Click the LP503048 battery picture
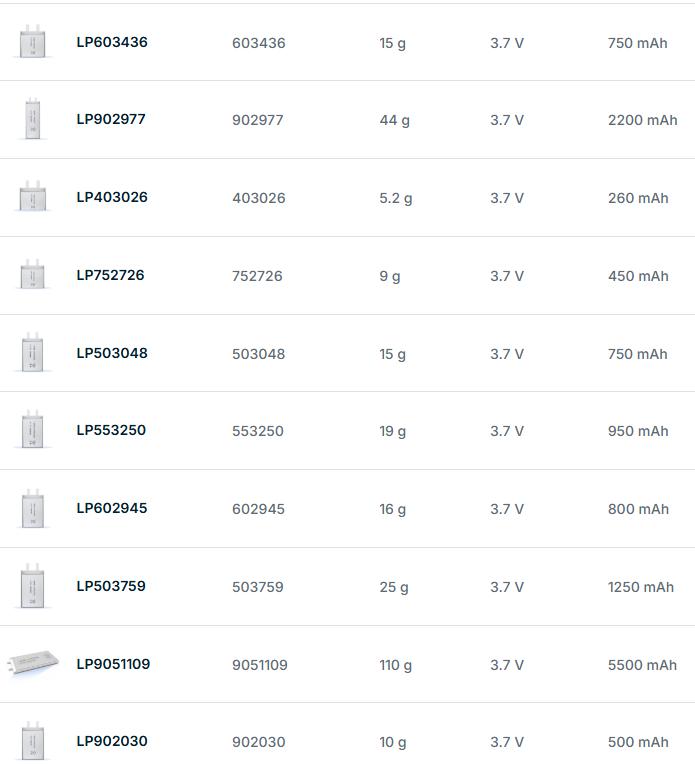Image resolution: width=695 pixels, height=764 pixels. pos(32,353)
